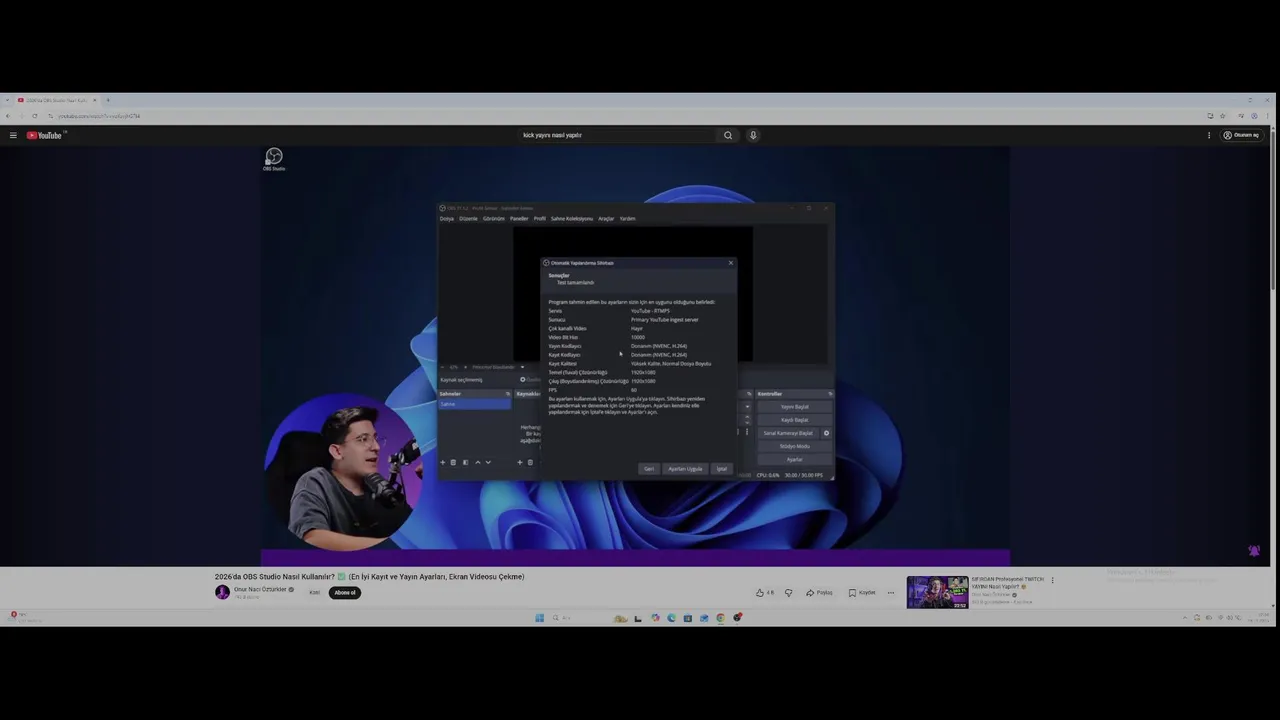Open Onur Naci Öztürkler channel link

(x=260, y=589)
